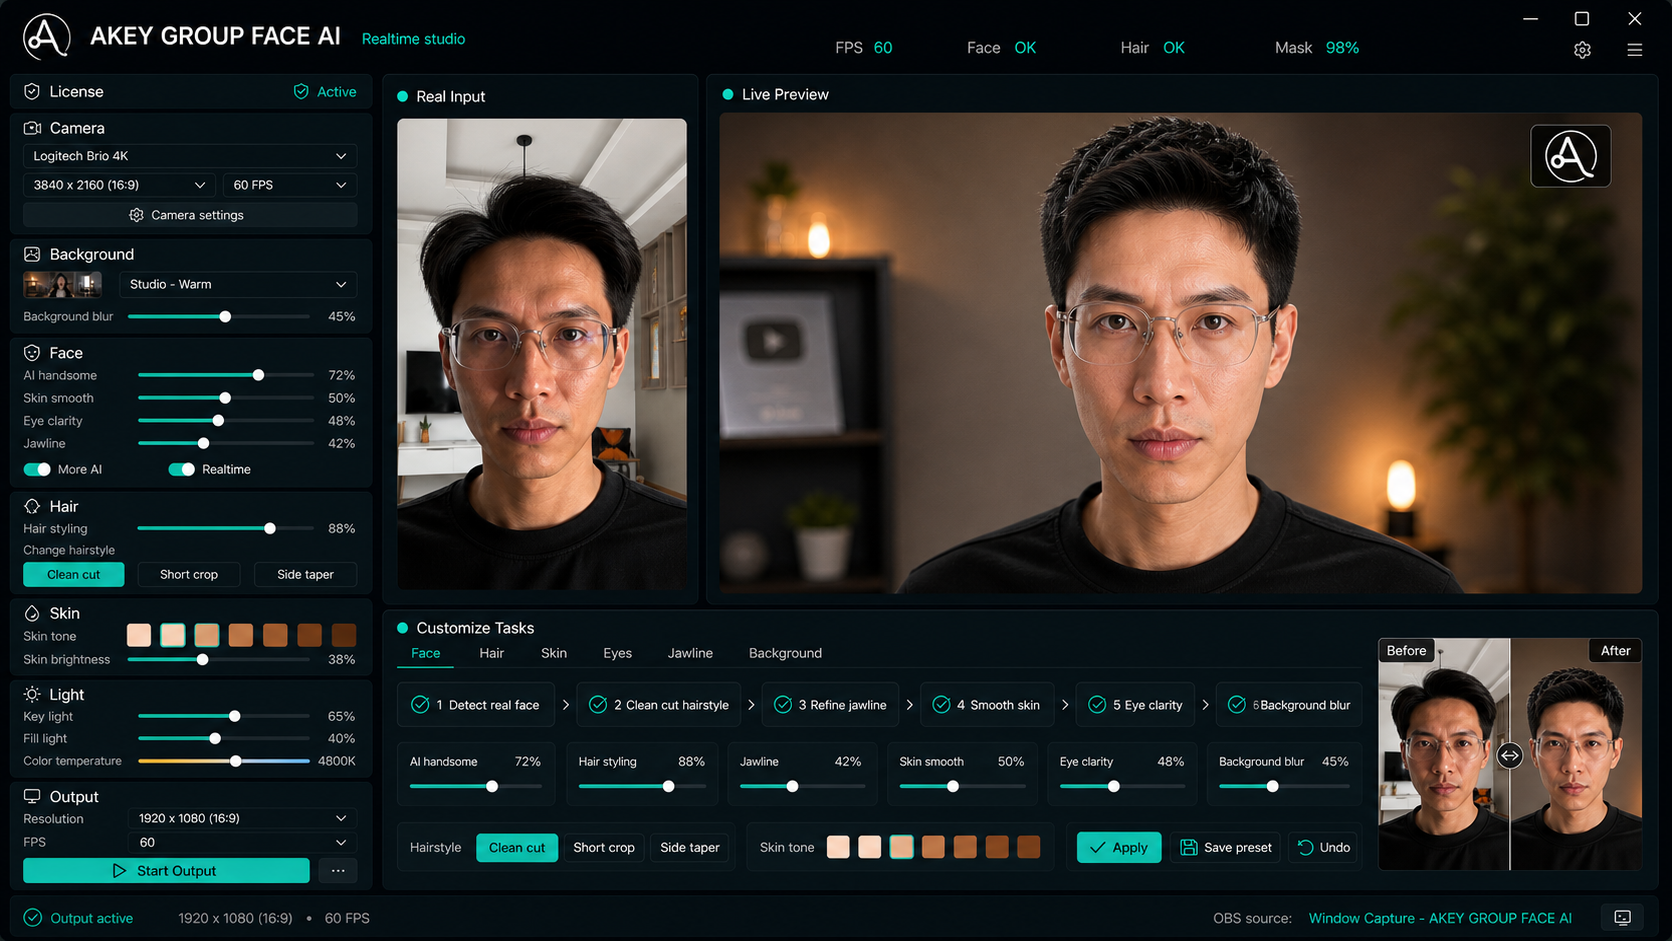This screenshot has height=941, width=1672.
Task: Pick the darkest skin tone swatch in Skin panel
Action: point(344,635)
